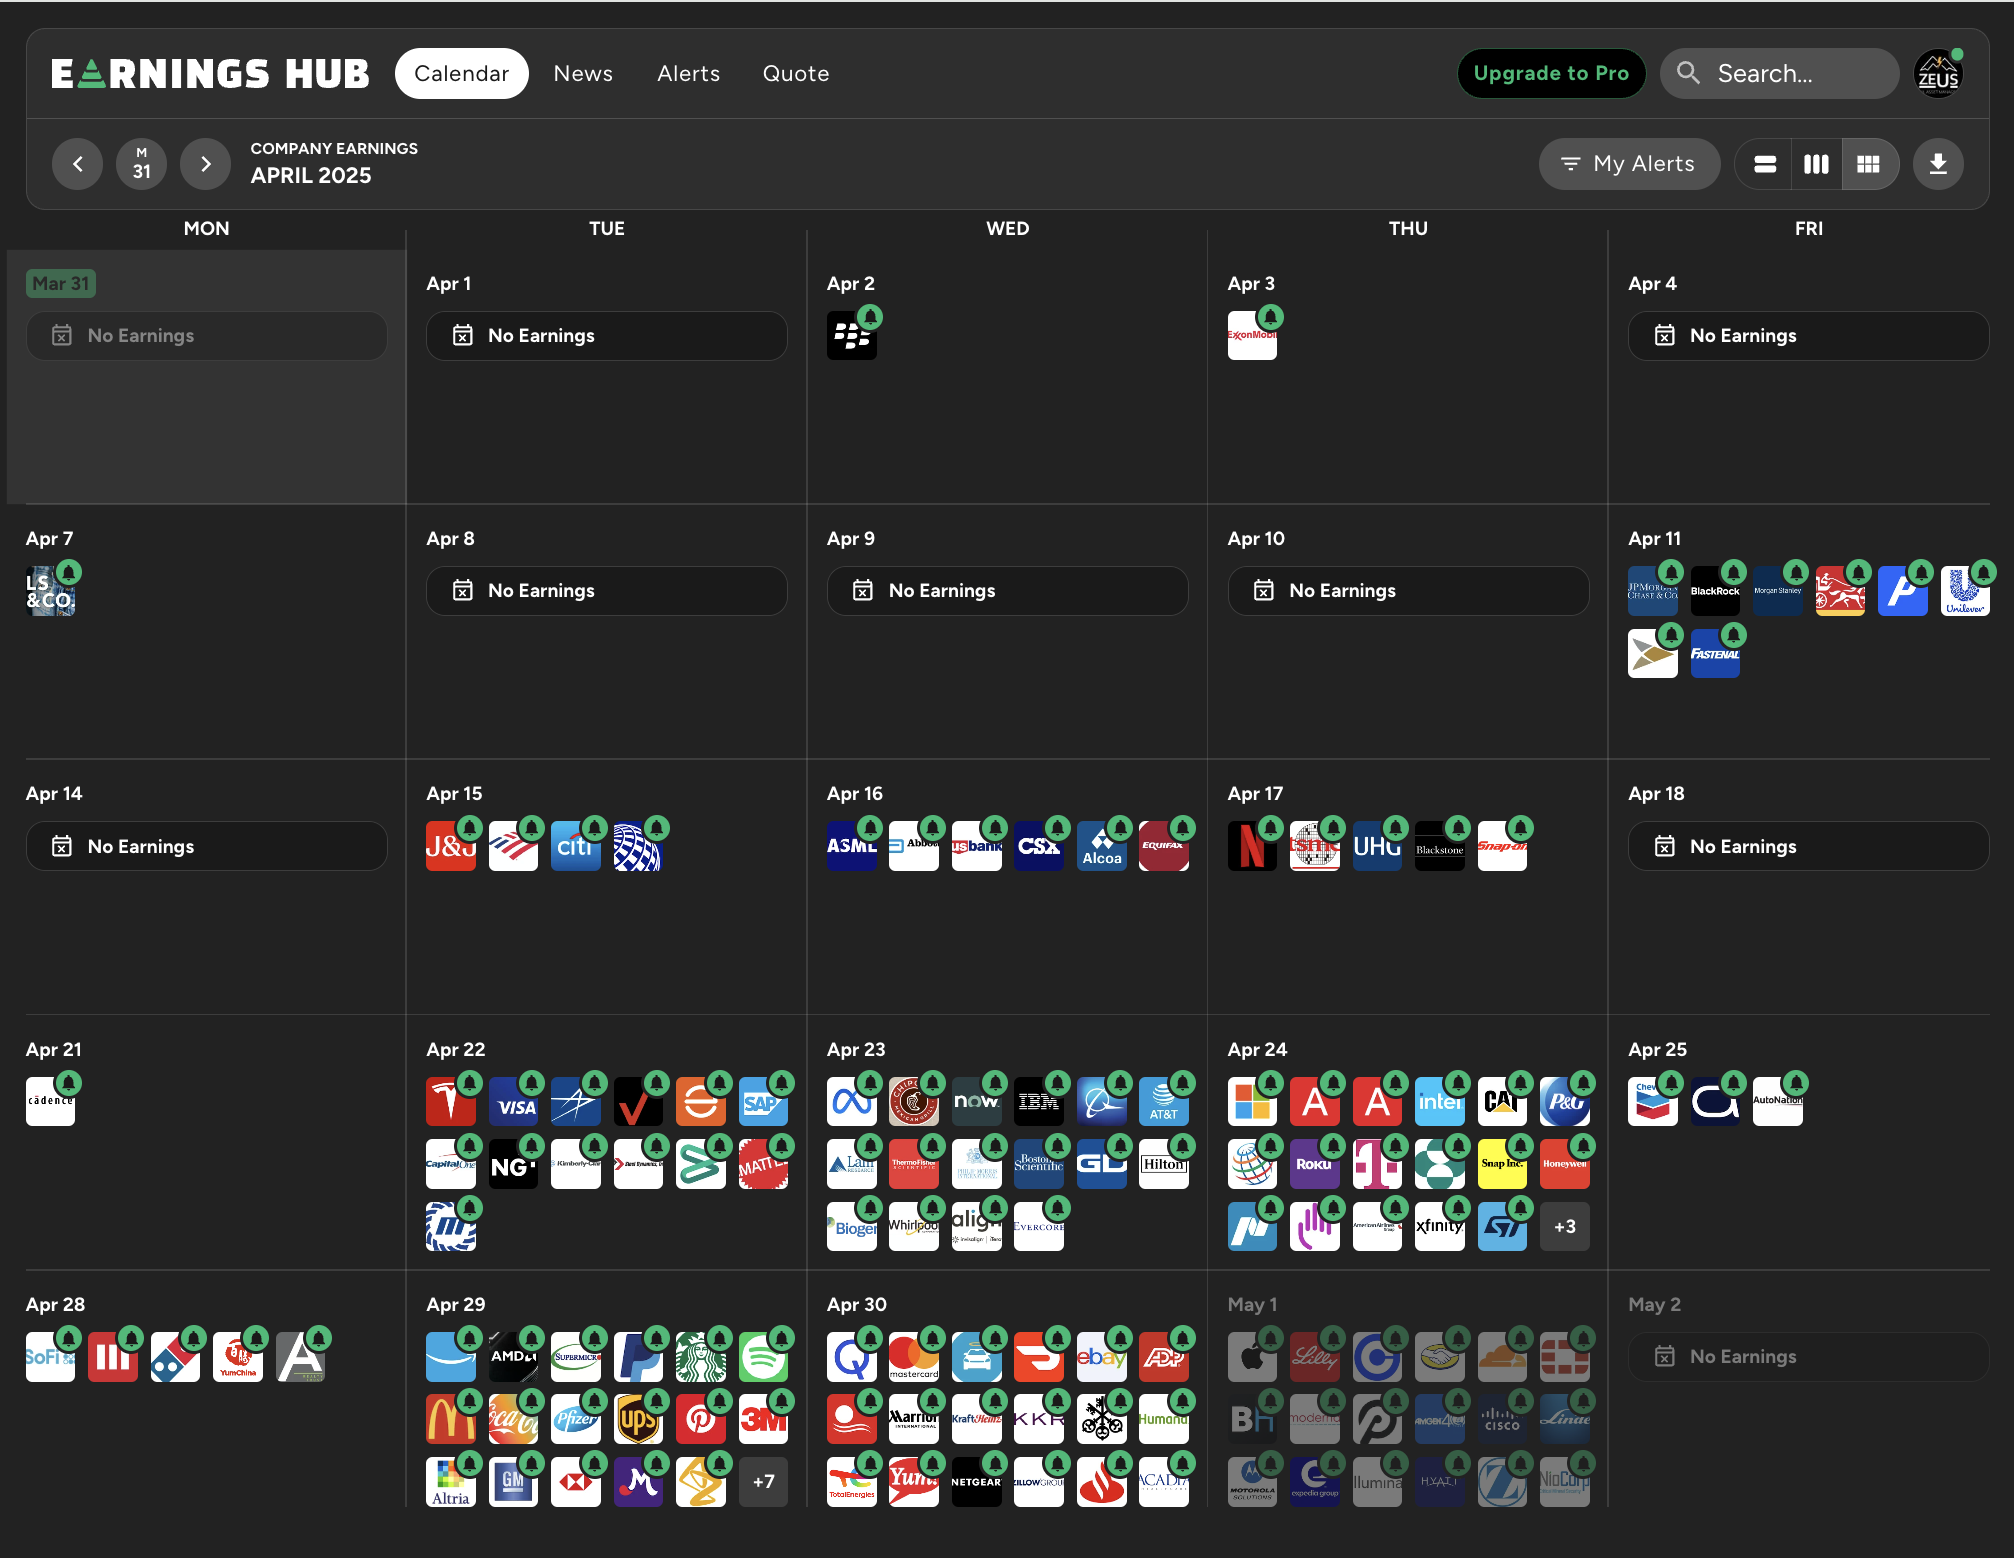Open the ZEUS profile avatar
Image resolution: width=2014 pixels, height=1558 pixels.
(1937, 73)
